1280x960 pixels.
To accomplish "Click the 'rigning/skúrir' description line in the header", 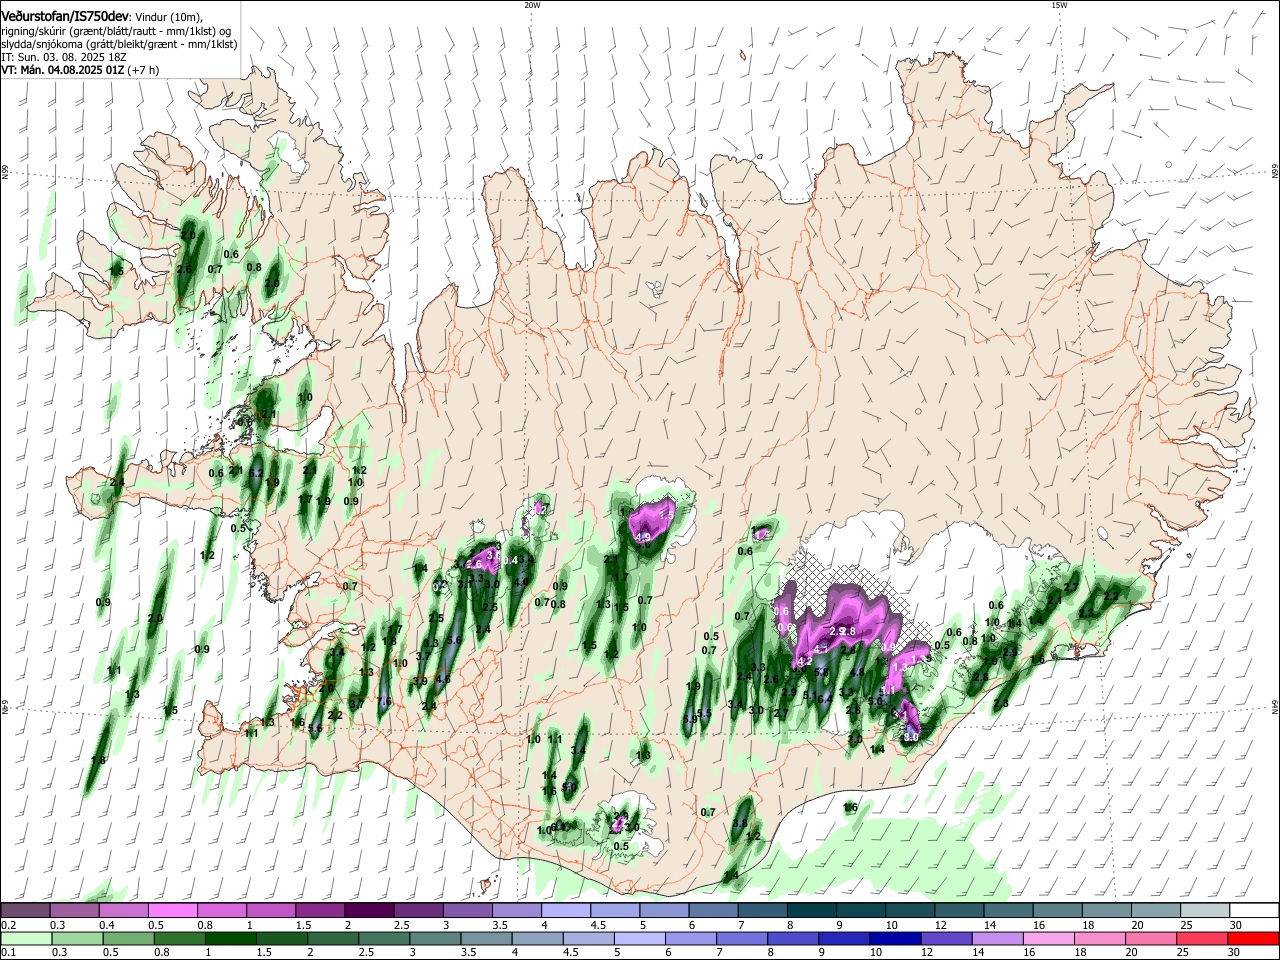I will click(116, 30).
